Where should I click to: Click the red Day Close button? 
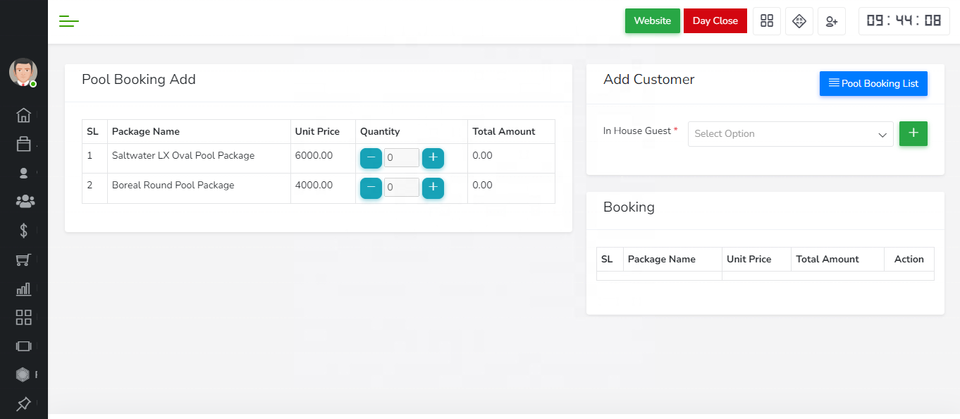point(715,21)
